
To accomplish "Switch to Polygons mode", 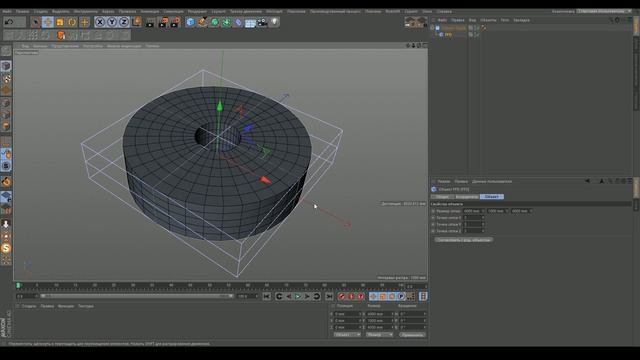I will [6, 126].
